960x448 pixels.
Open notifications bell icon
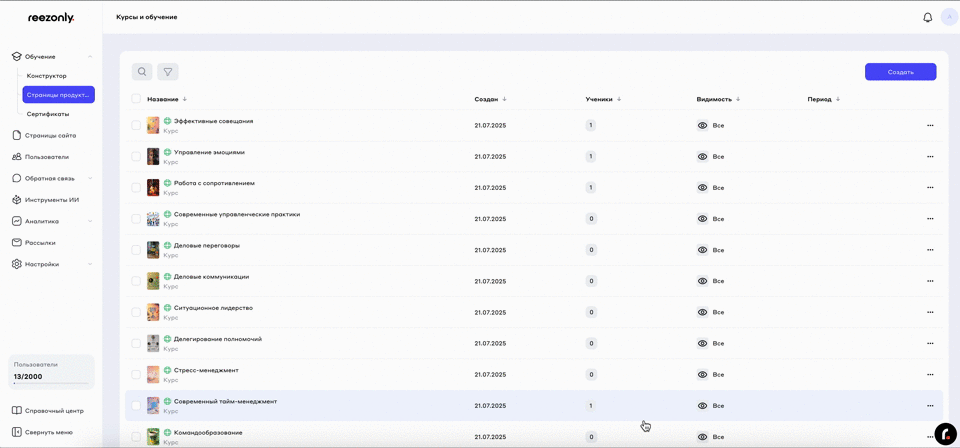click(927, 18)
